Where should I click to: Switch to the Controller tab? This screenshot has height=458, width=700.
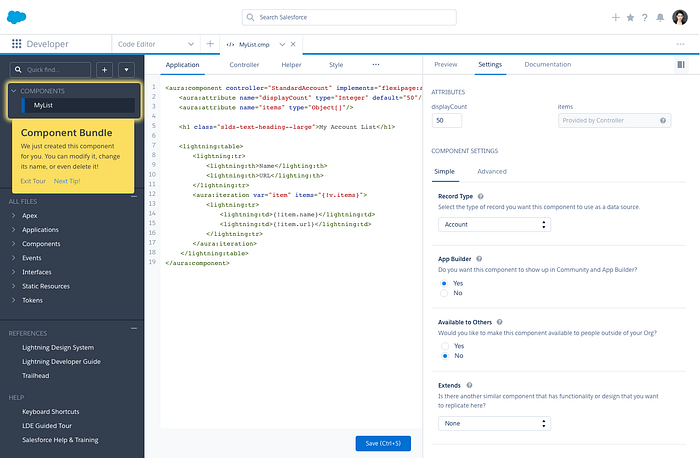click(x=244, y=64)
